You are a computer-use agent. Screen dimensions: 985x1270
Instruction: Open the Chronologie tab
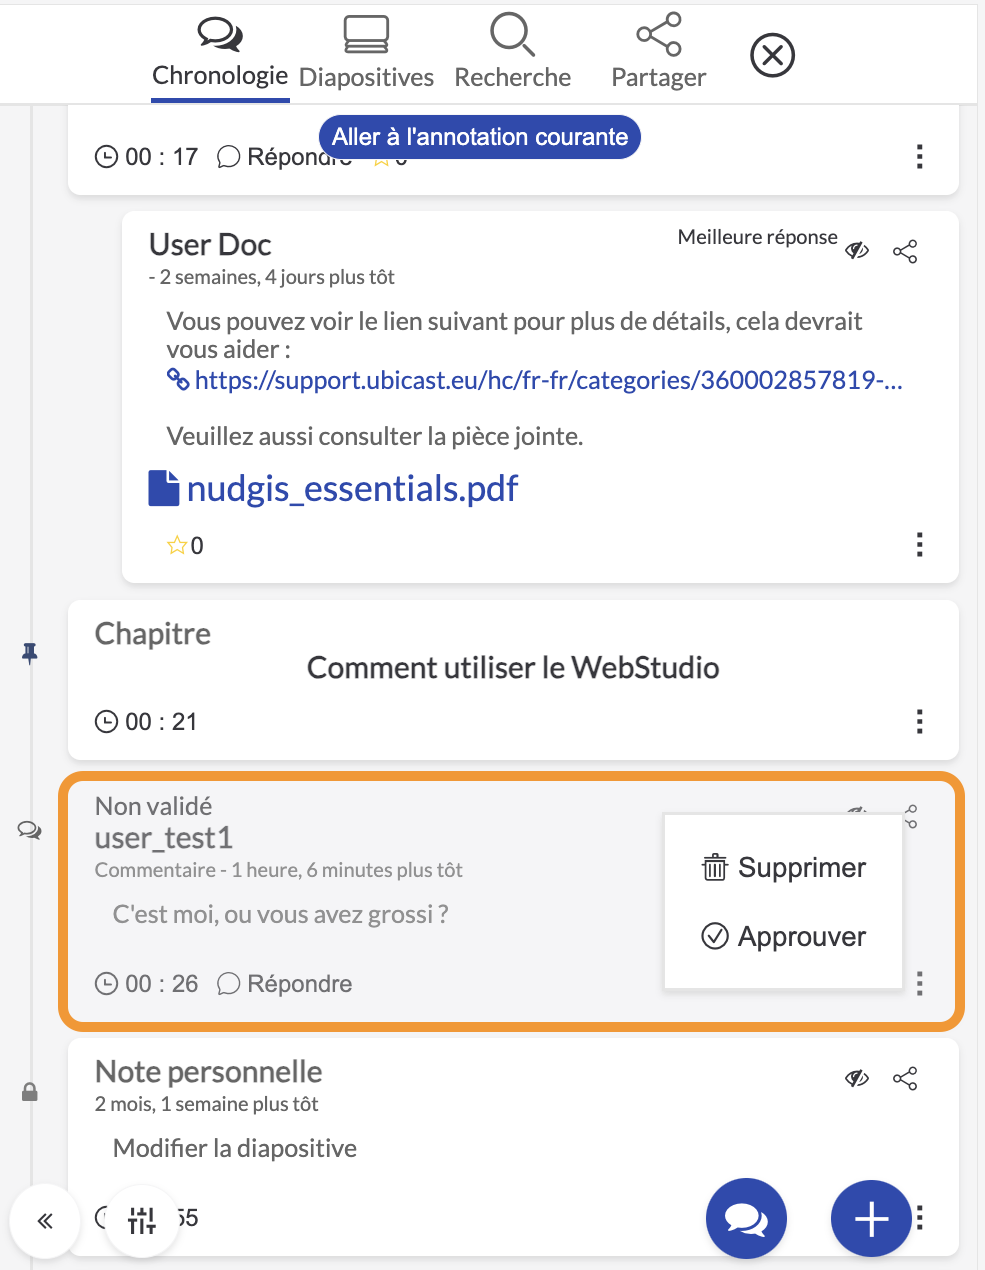[220, 53]
